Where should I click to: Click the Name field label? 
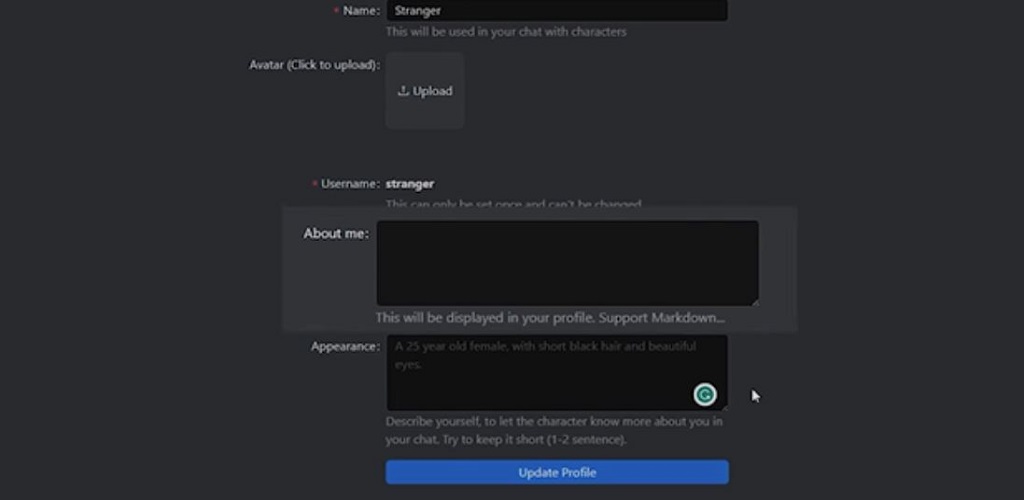(361, 11)
